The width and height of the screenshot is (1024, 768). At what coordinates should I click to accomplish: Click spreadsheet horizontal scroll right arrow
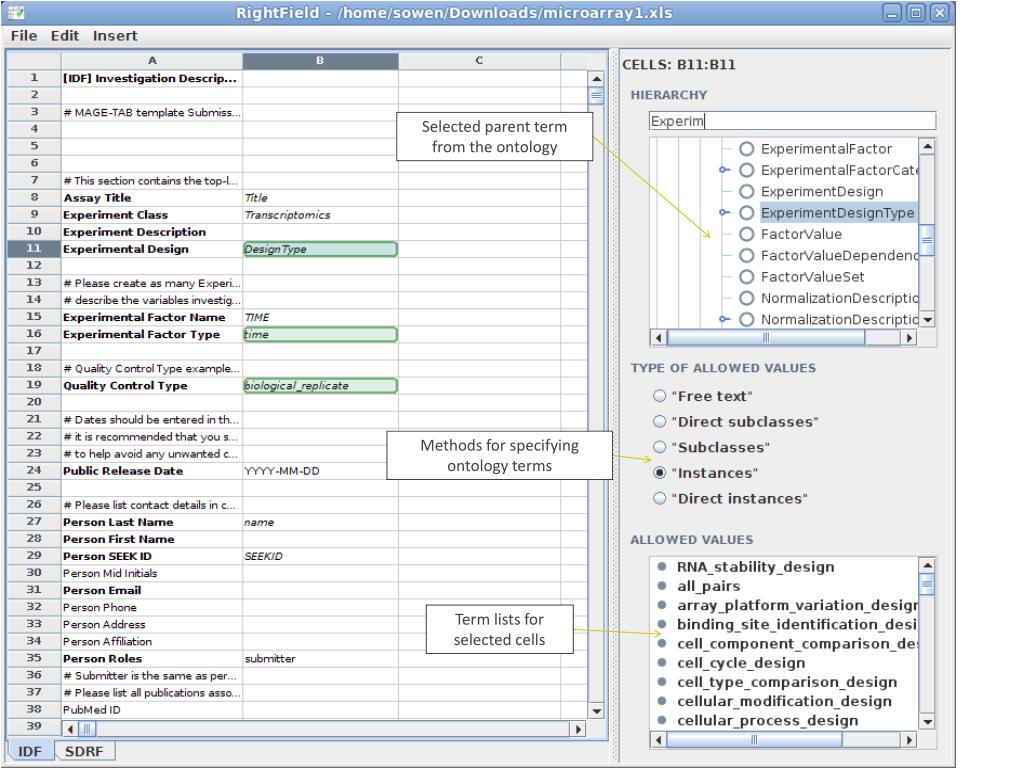pos(577,729)
